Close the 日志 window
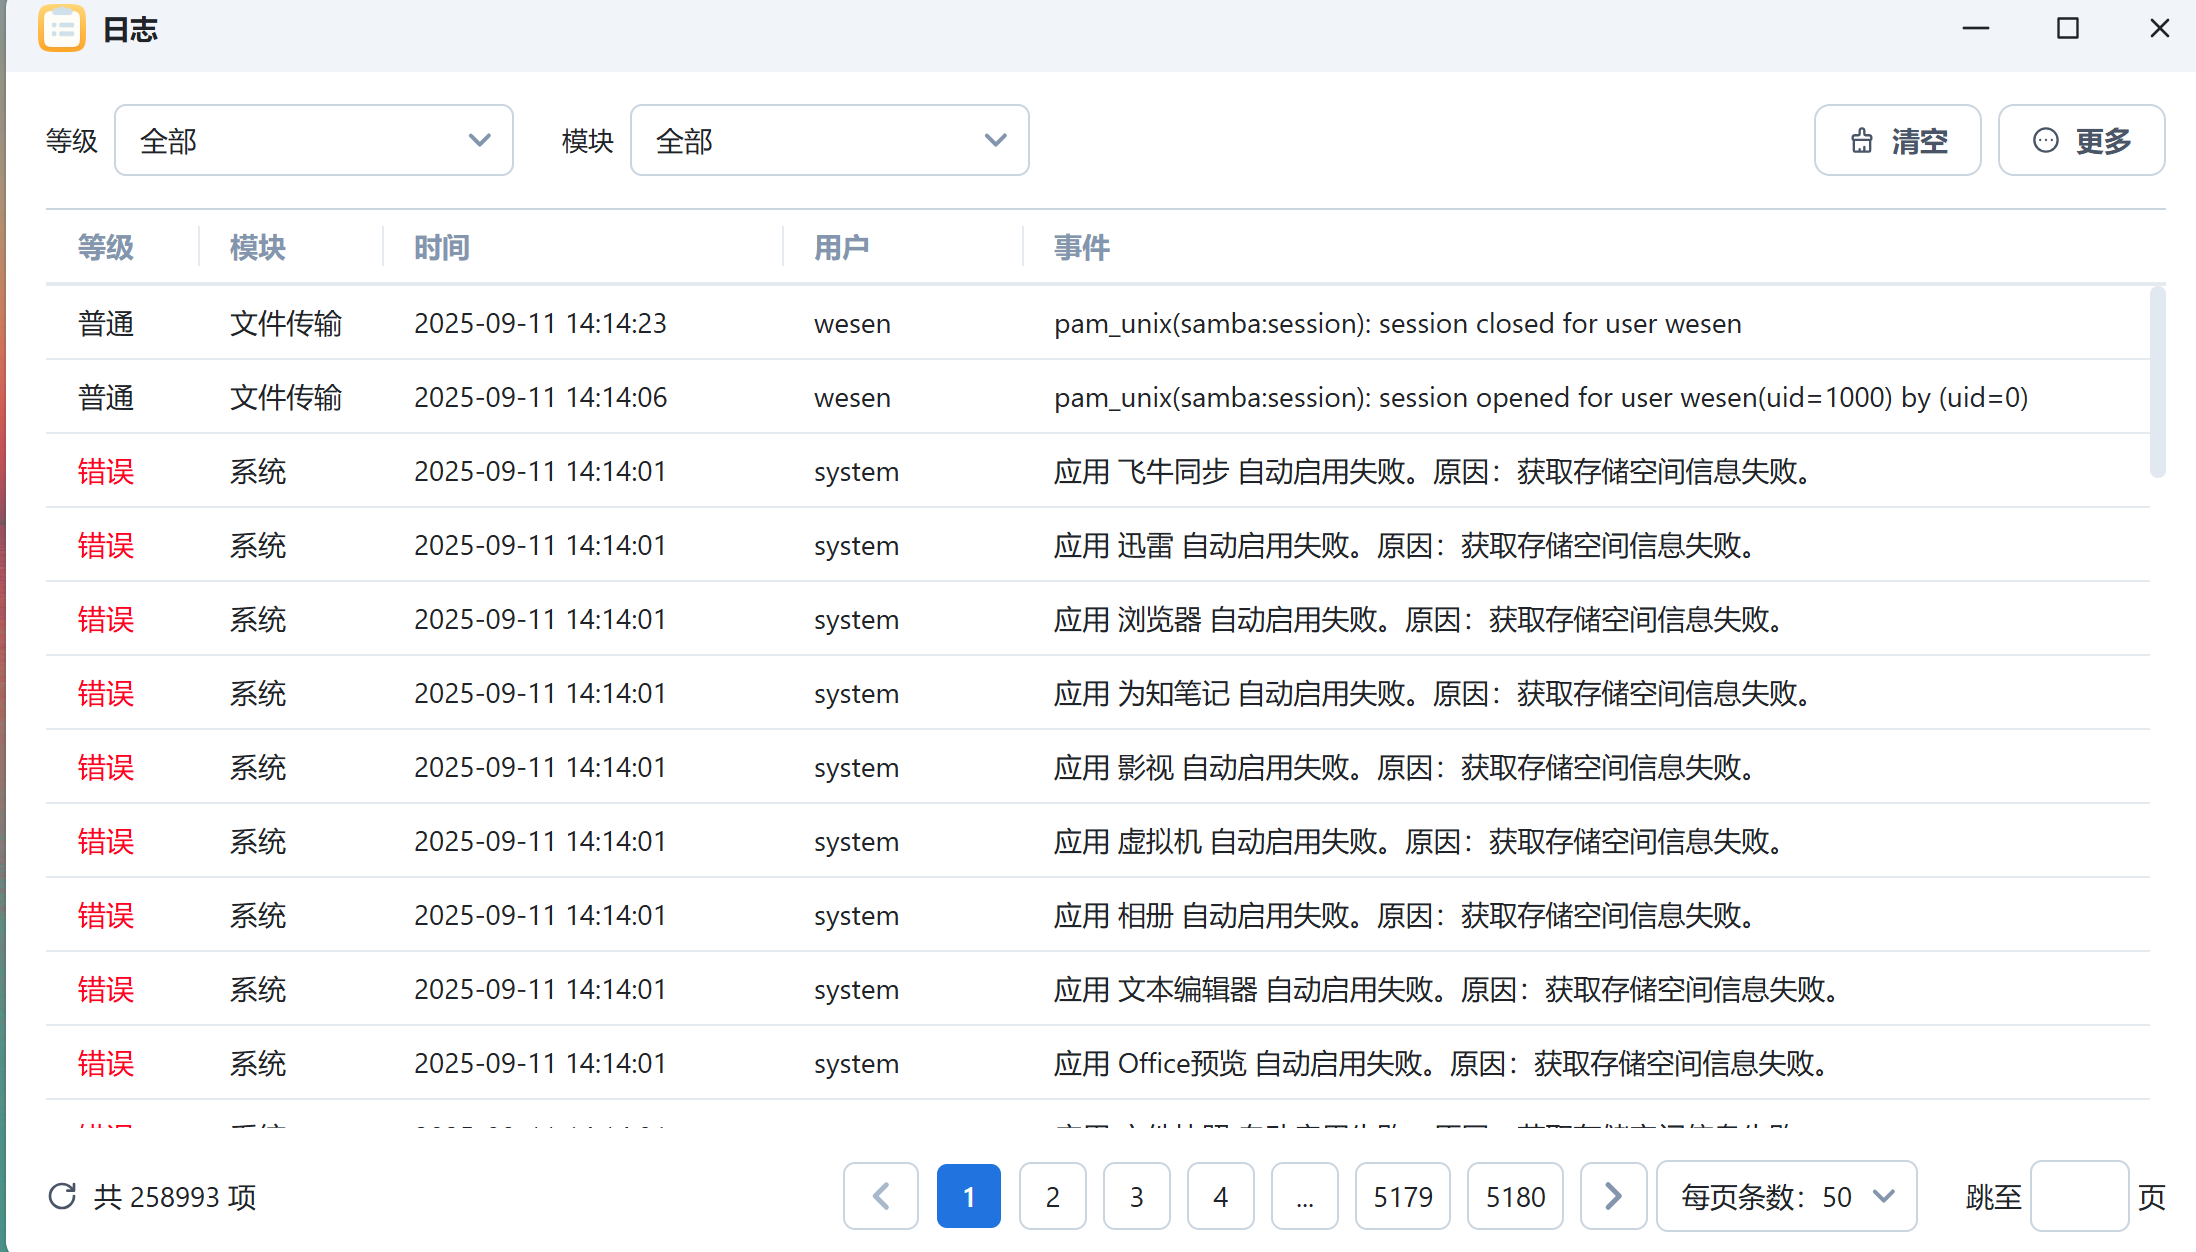This screenshot has width=2196, height=1252. 2160,29
